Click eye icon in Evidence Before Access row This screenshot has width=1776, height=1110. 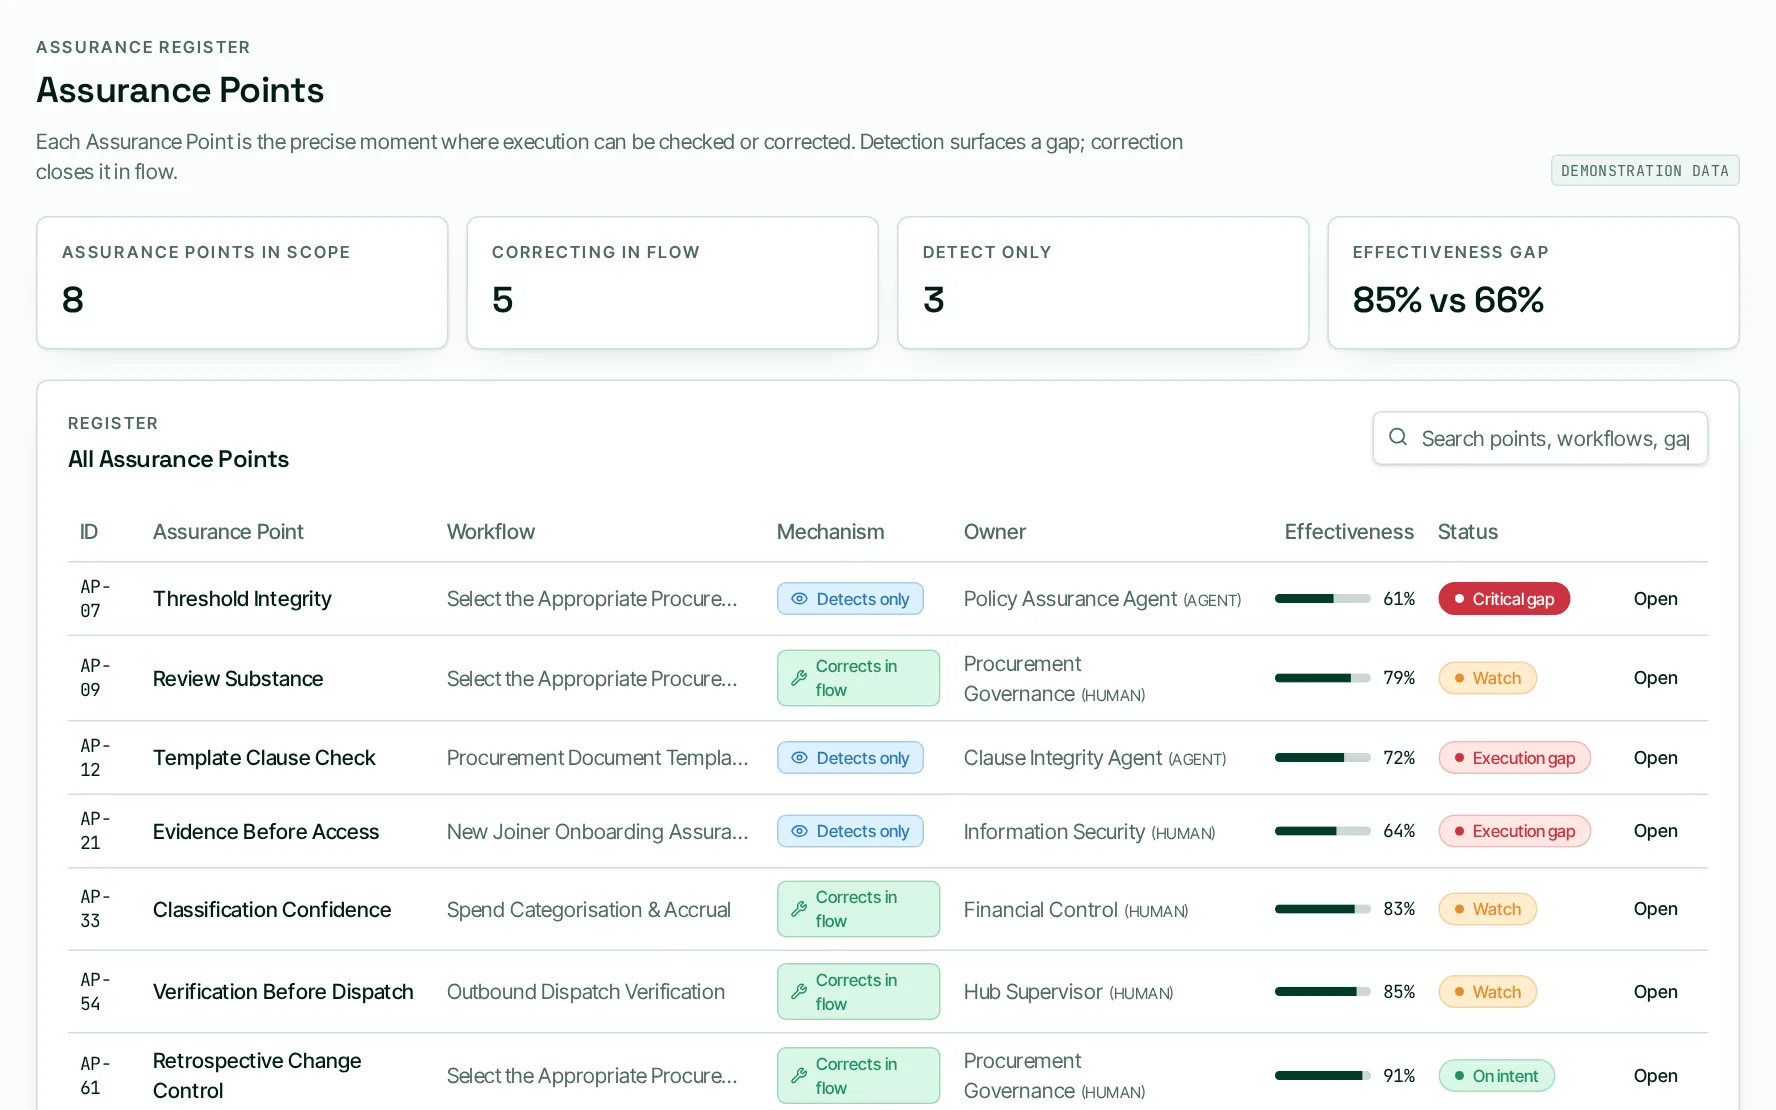tap(799, 831)
